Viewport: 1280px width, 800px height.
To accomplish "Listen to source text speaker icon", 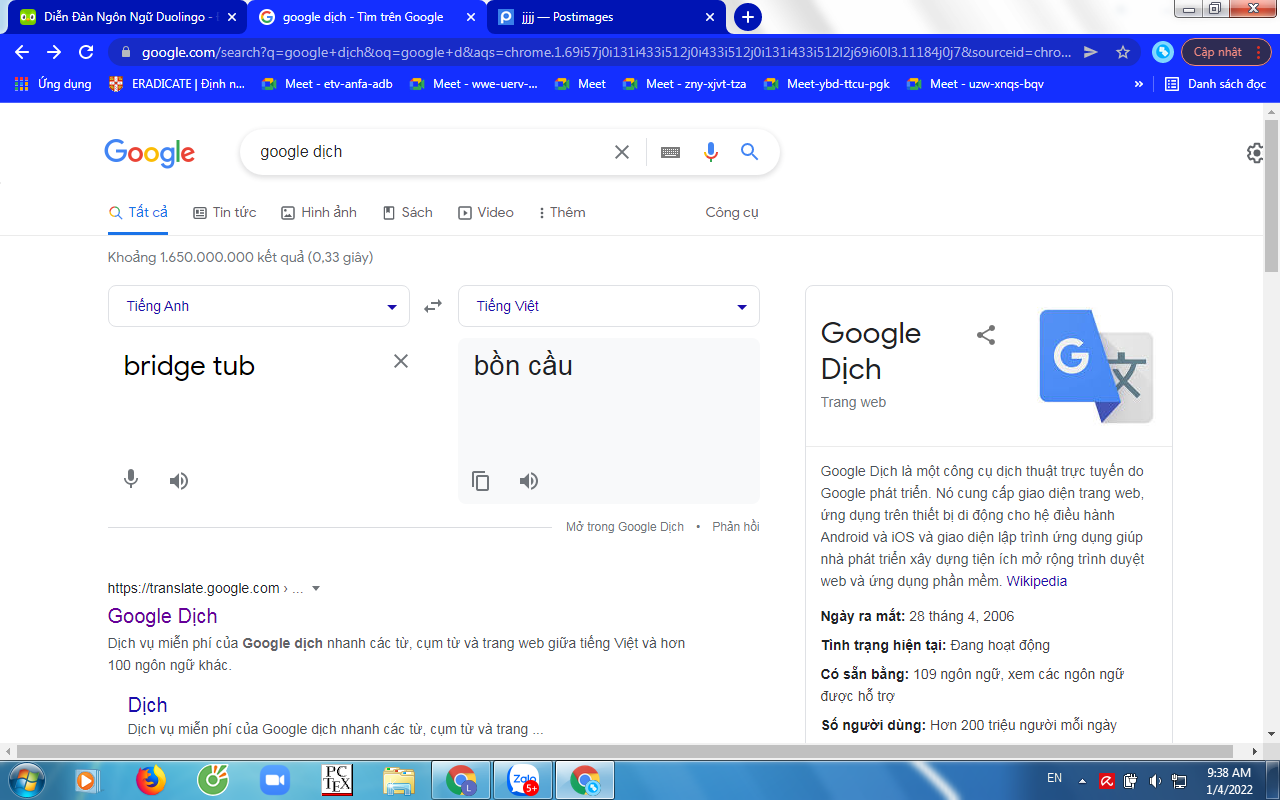I will pyautogui.click(x=179, y=481).
